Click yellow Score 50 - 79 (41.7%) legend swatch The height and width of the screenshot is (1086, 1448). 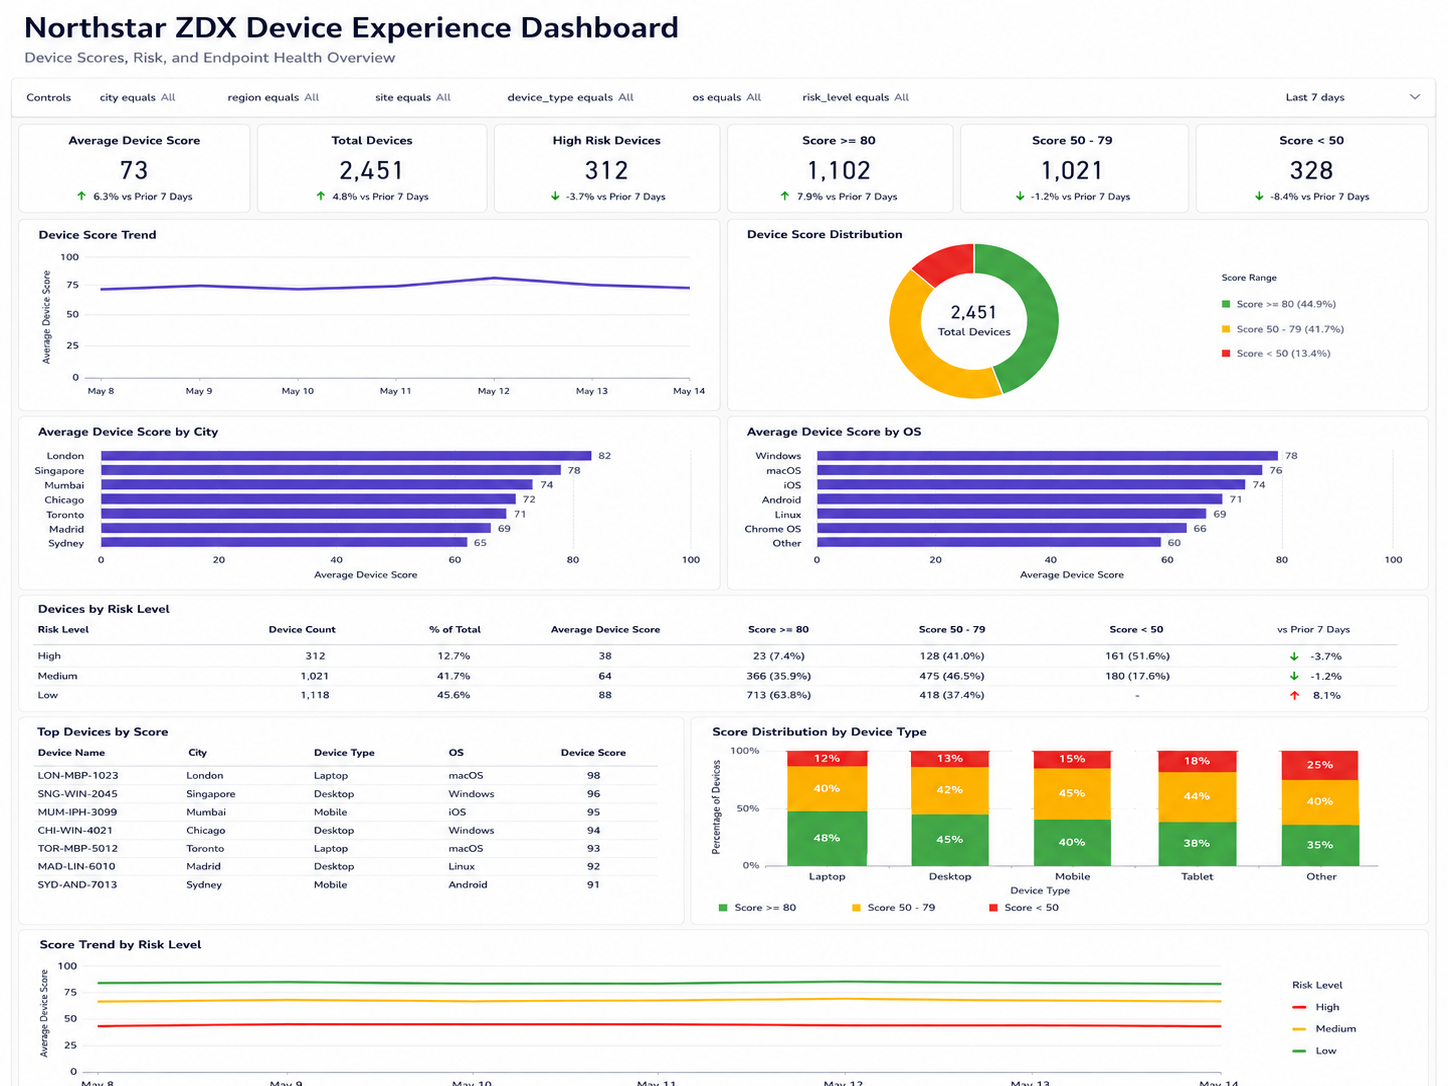tap(1226, 329)
